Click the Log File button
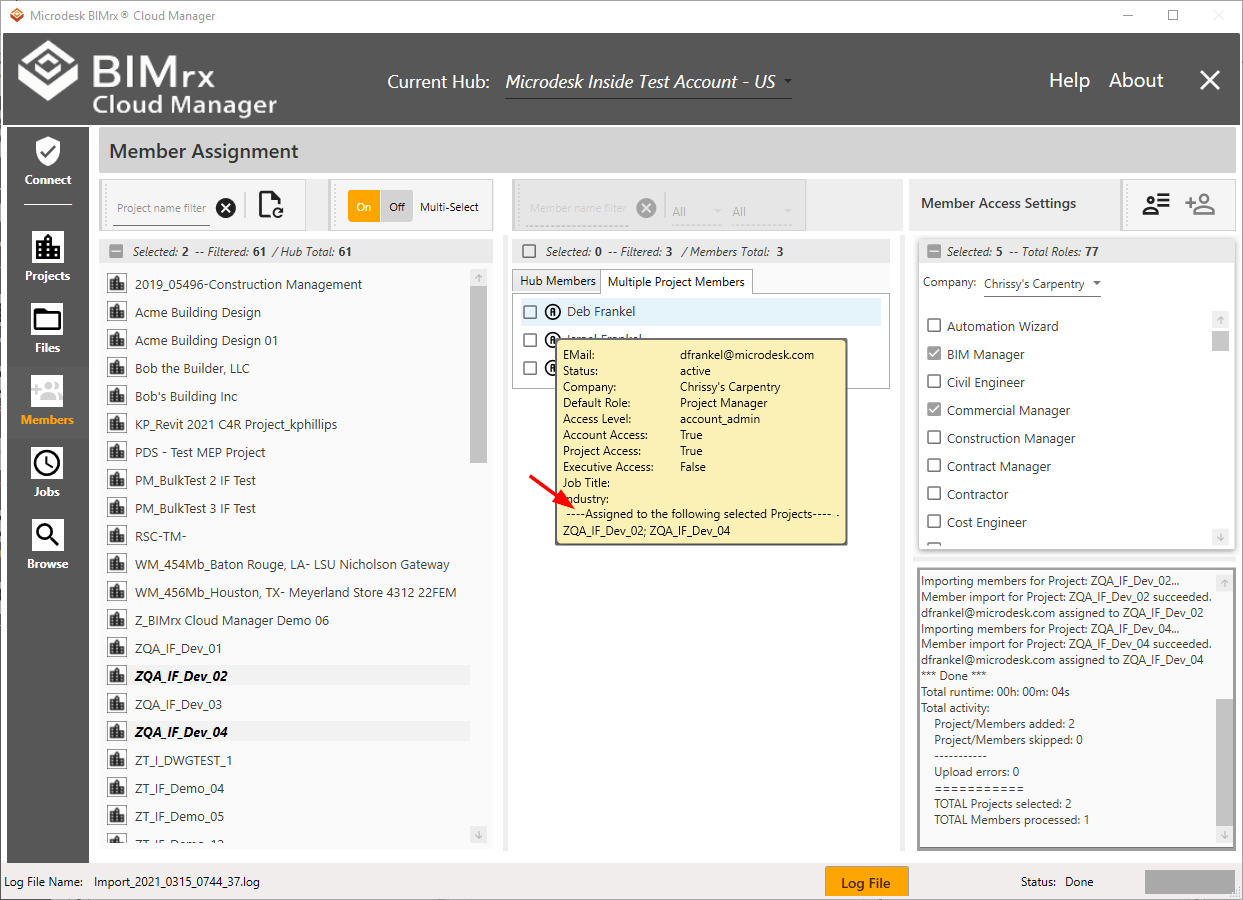 click(x=866, y=883)
